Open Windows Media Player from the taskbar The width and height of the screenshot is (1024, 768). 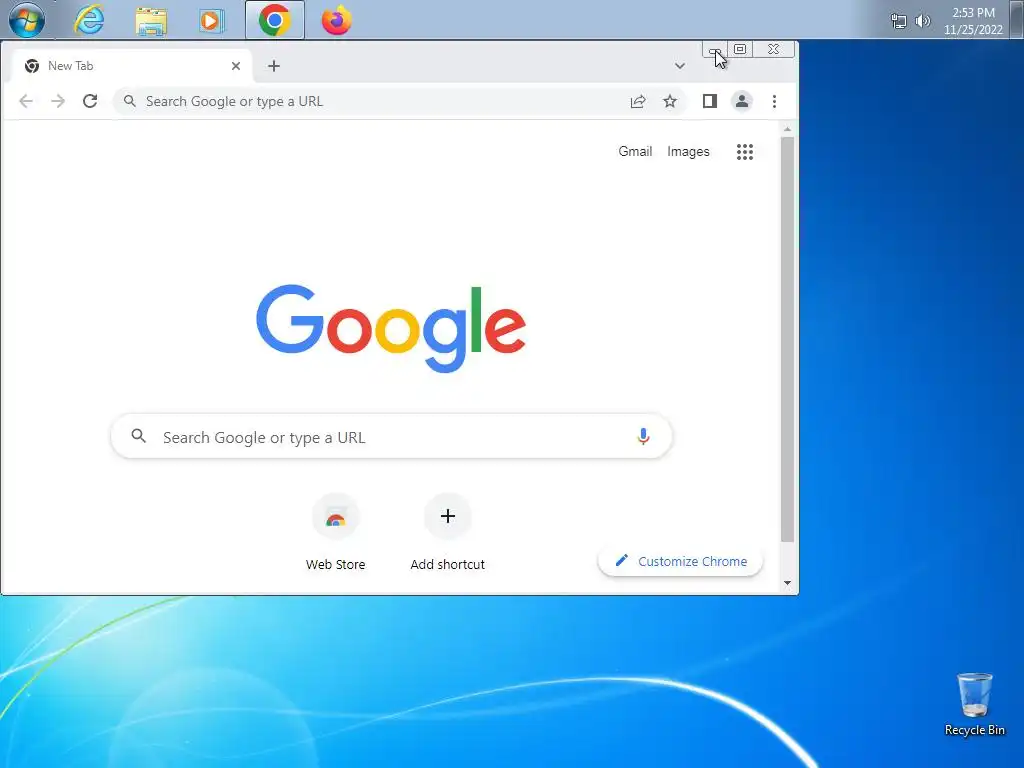[x=212, y=20]
